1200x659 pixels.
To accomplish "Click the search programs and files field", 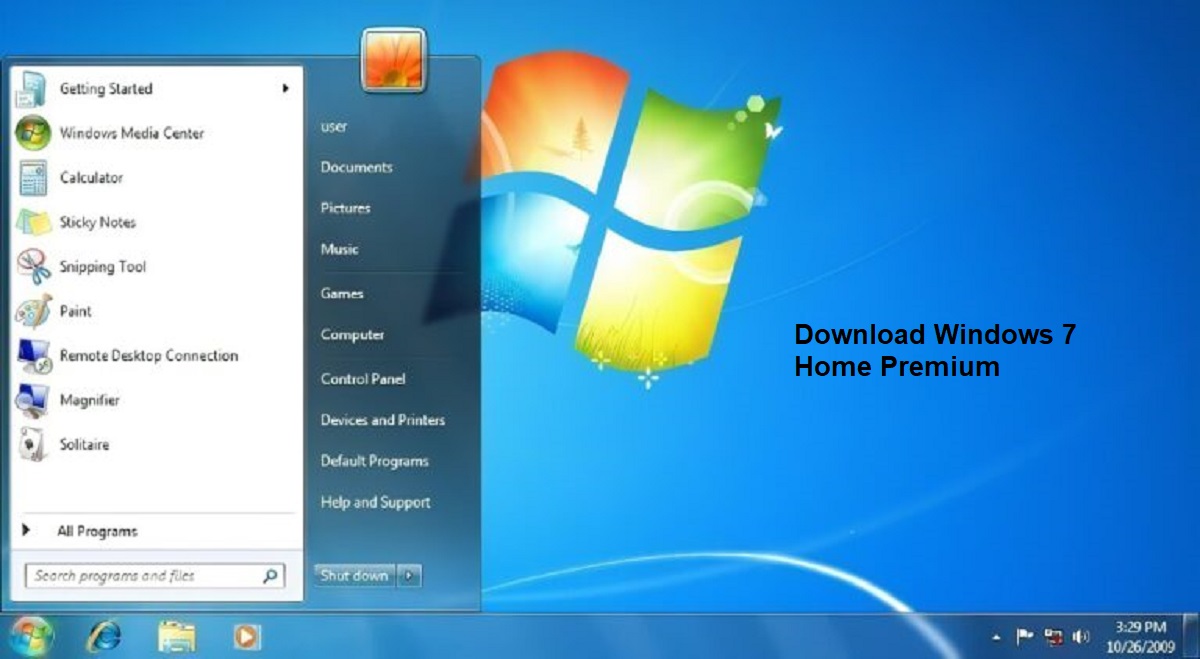I will pos(140,576).
